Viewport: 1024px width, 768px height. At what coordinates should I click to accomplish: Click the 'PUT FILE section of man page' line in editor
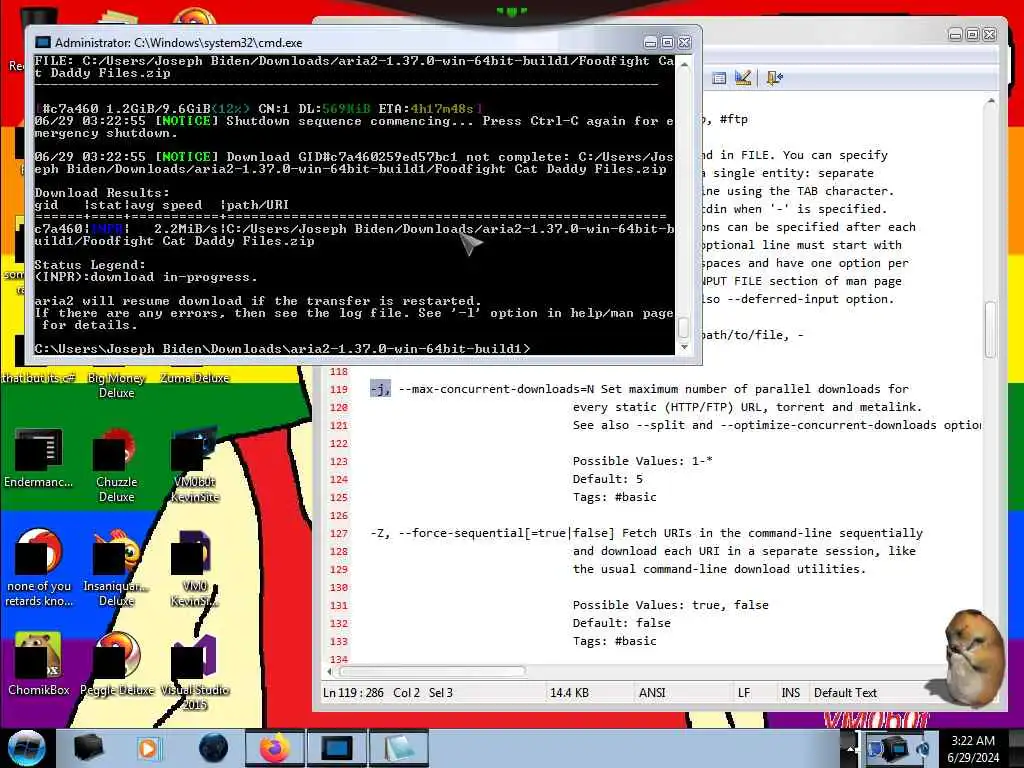pos(802,281)
